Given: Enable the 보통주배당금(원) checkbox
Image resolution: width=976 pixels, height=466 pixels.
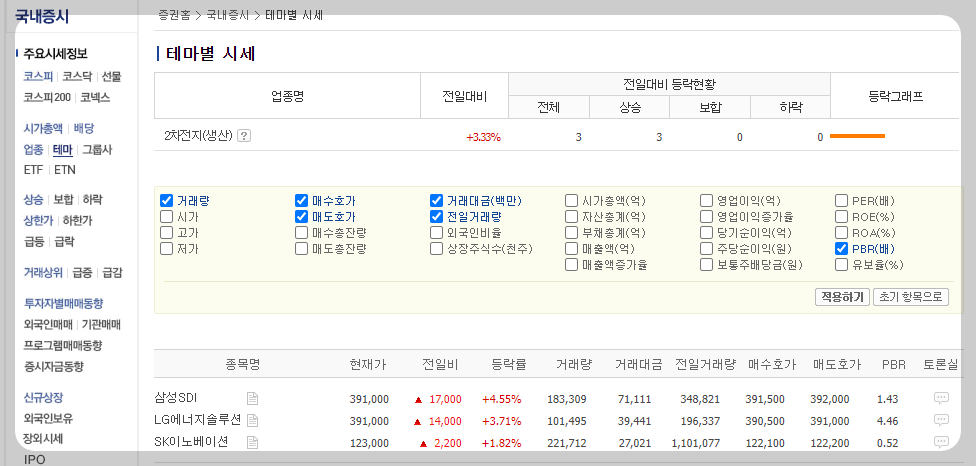Looking at the screenshot, I should click(706, 265).
